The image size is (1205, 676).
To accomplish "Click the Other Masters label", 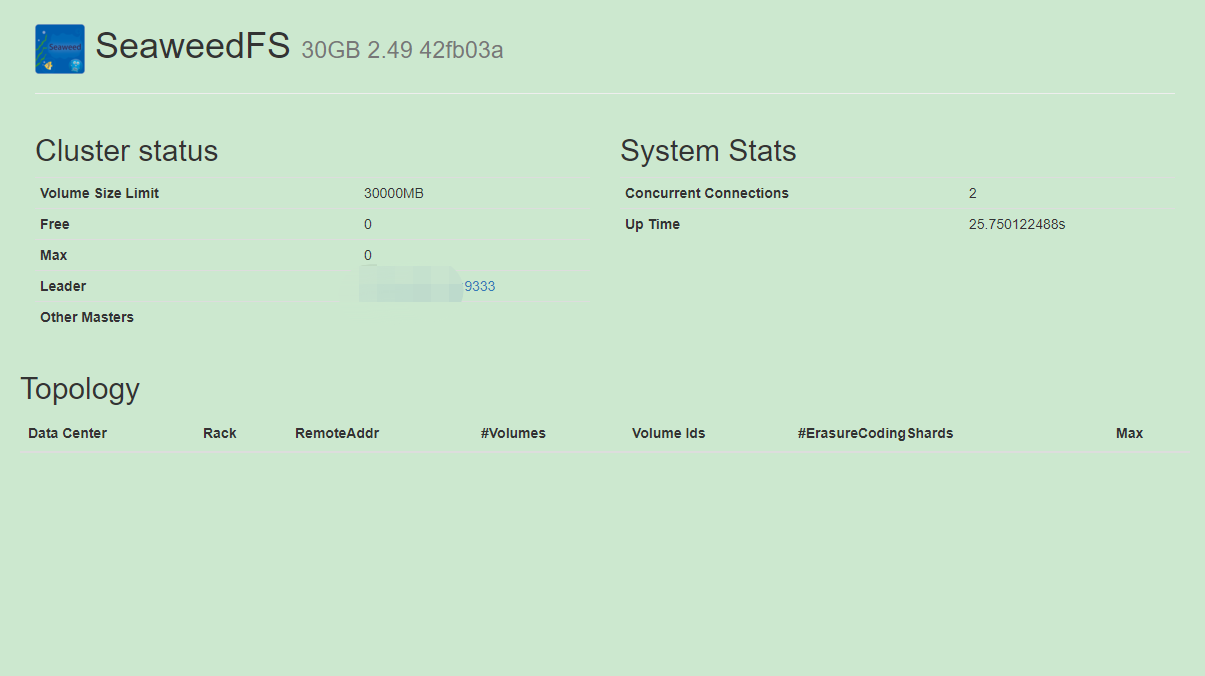I will click(87, 317).
